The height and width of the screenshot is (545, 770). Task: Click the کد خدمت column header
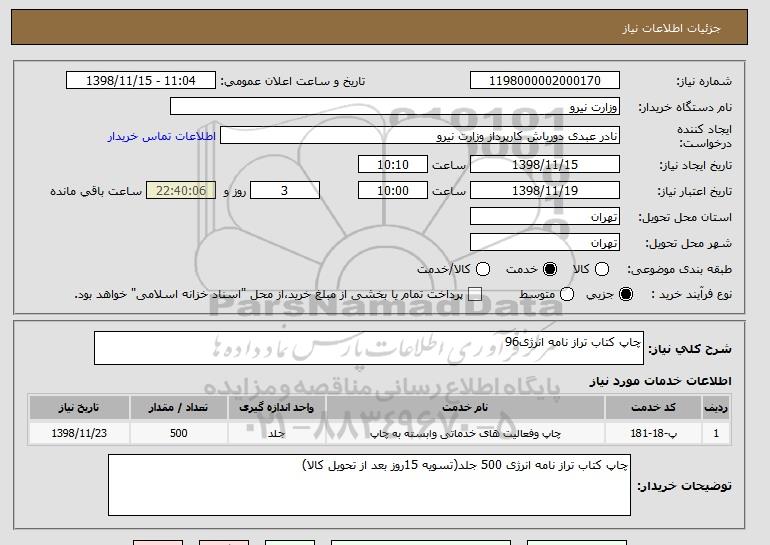coord(653,408)
